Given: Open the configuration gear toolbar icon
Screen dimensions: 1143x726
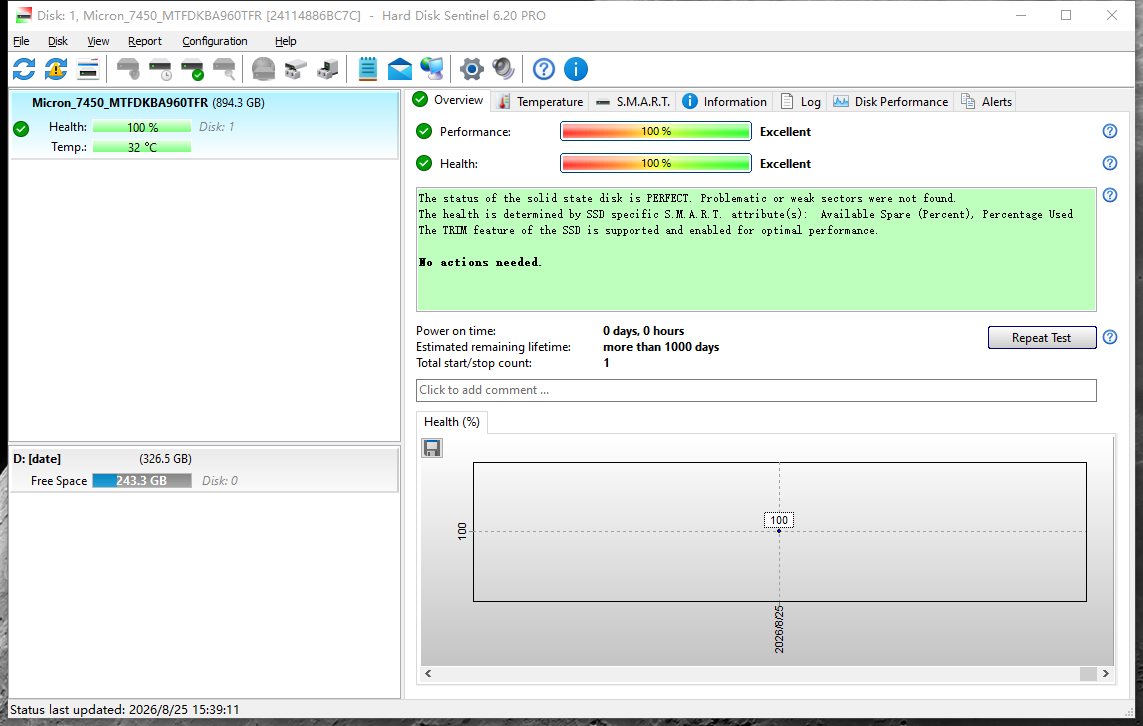Looking at the screenshot, I should click(x=472, y=69).
